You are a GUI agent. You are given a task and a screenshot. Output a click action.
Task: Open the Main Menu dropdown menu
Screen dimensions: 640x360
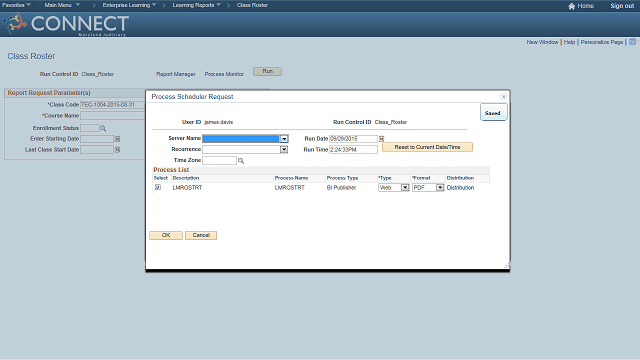[x=62, y=5]
